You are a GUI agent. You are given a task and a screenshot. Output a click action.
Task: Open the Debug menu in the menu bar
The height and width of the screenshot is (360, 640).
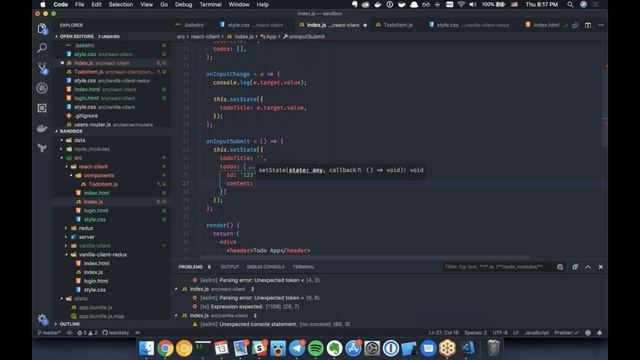(183, 4)
